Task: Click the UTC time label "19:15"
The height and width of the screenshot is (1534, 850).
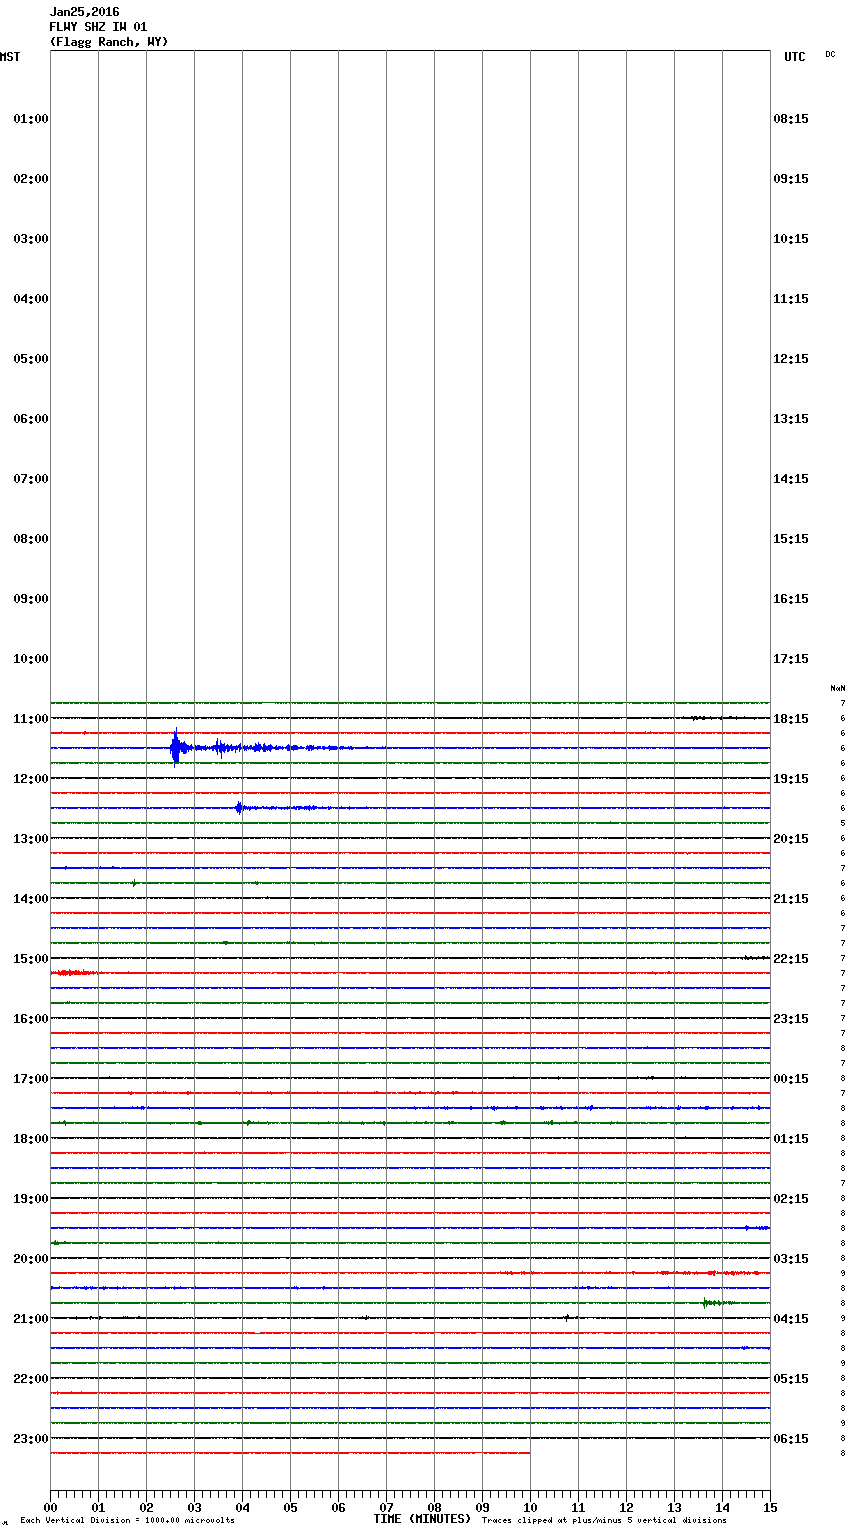Action: coord(791,779)
